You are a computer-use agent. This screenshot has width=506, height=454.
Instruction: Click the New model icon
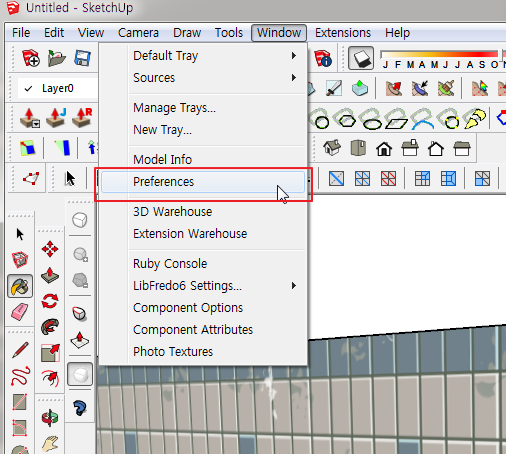coord(31,58)
